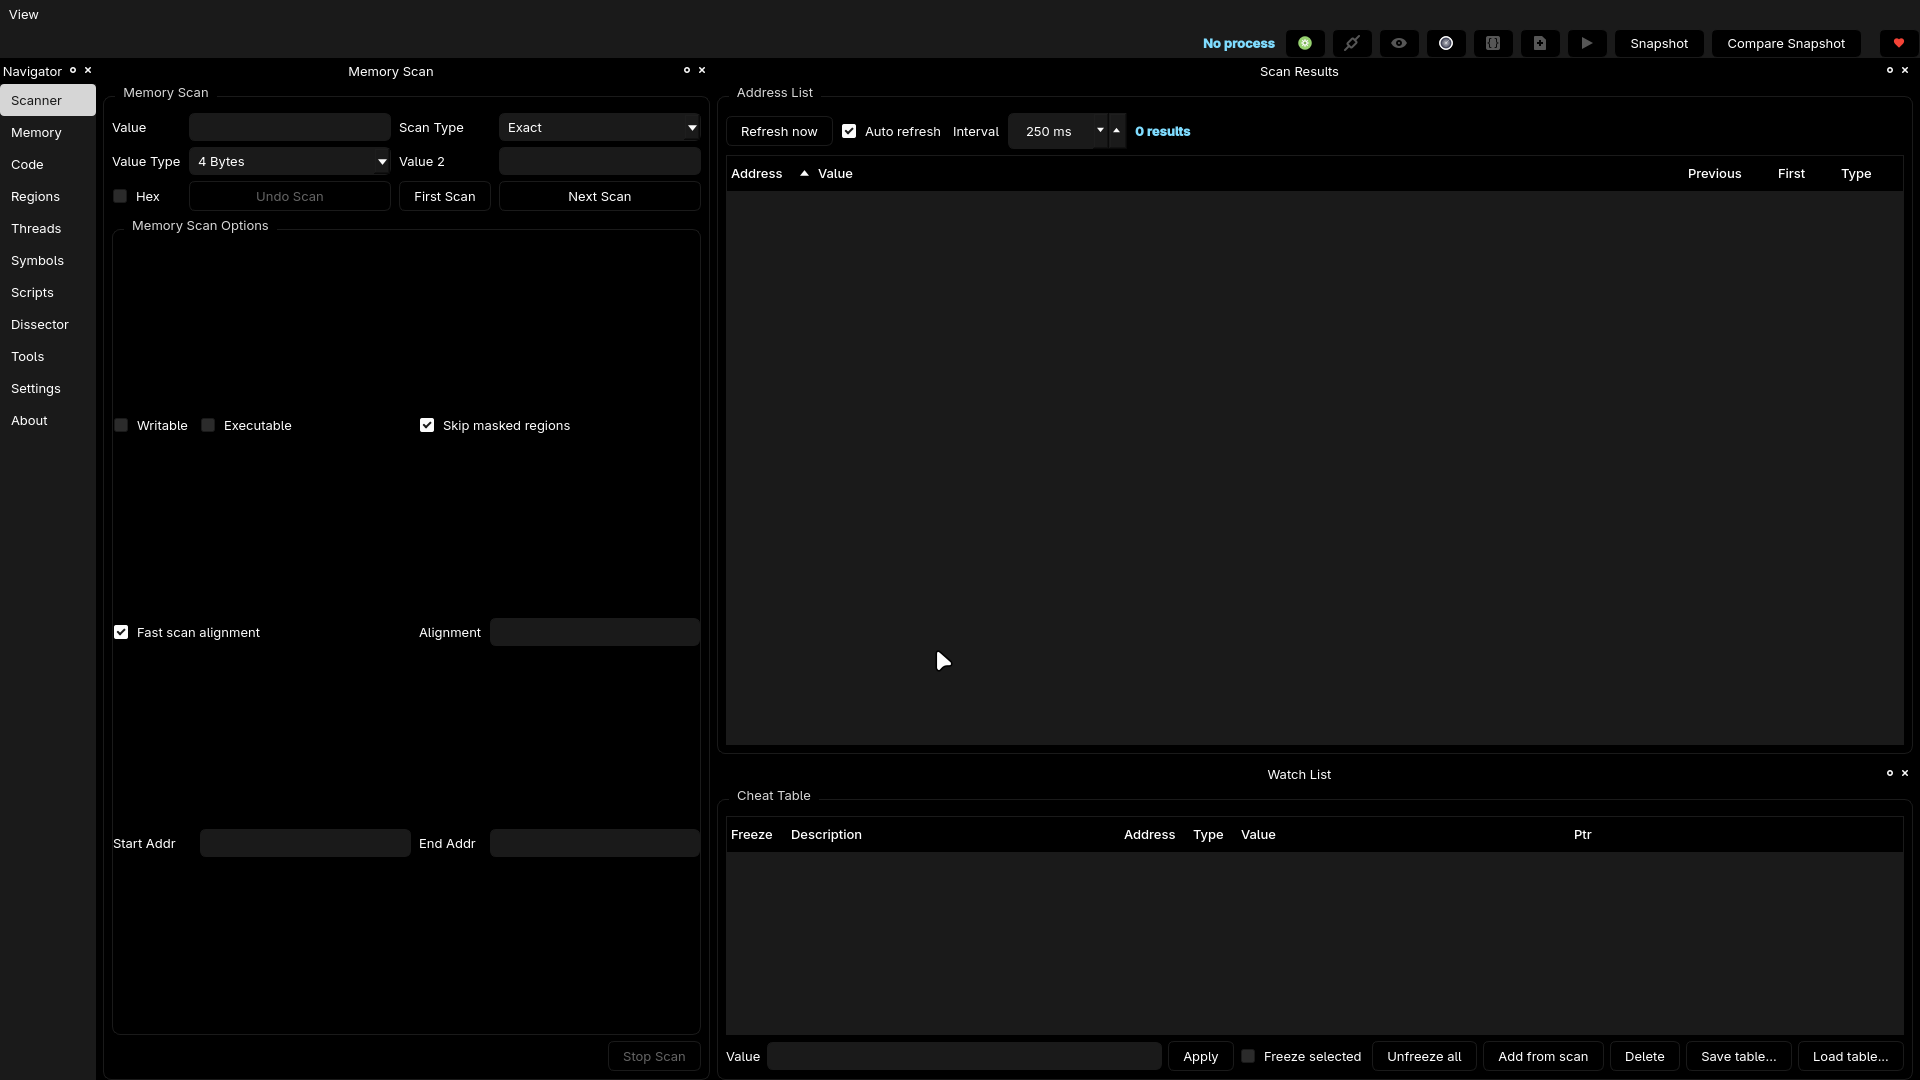Image resolution: width=1920 pixels, height=1080 pixels.
Task: Click the scan Value input field
Action: [290, 127]
